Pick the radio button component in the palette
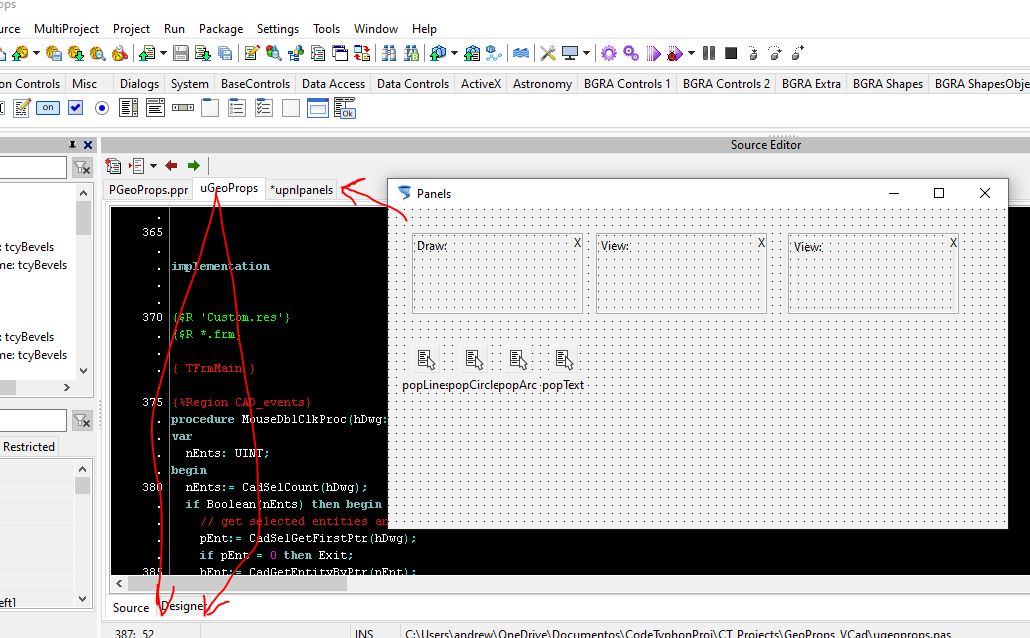Viewport: 1030px width, 638px height. click(x=102, y=108)
